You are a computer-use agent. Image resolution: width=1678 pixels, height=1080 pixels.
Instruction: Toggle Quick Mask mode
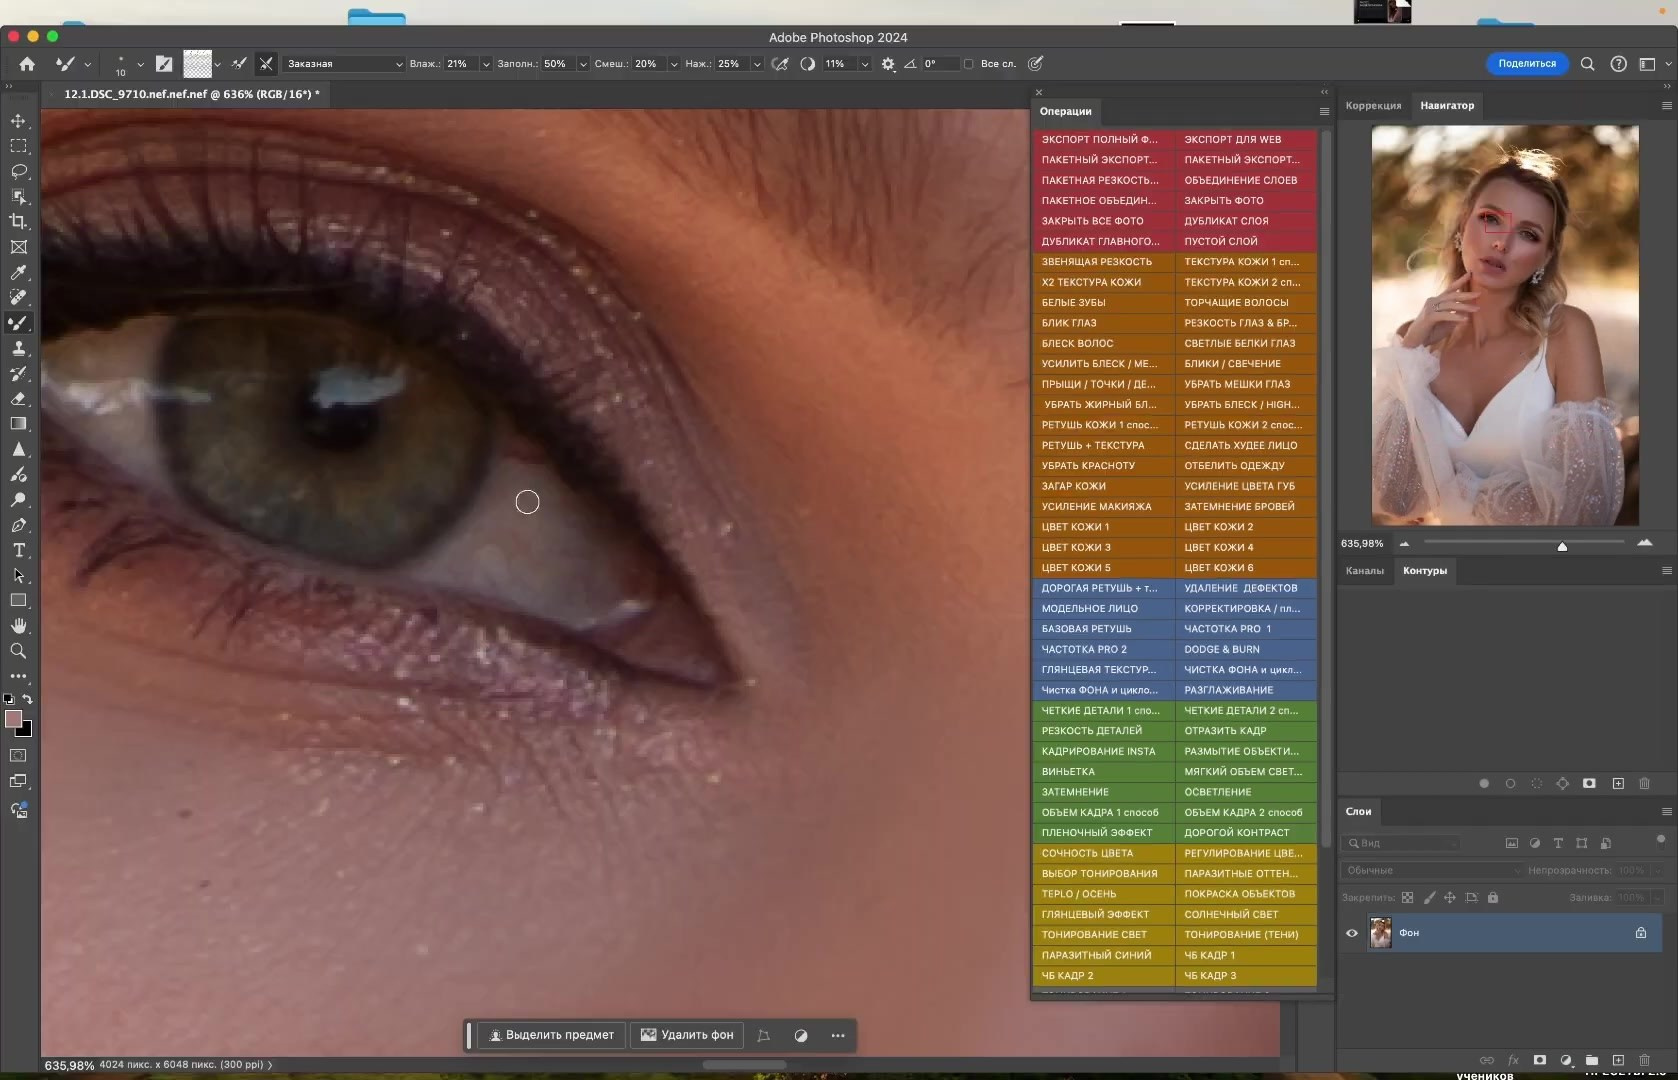tap(18, 756)
